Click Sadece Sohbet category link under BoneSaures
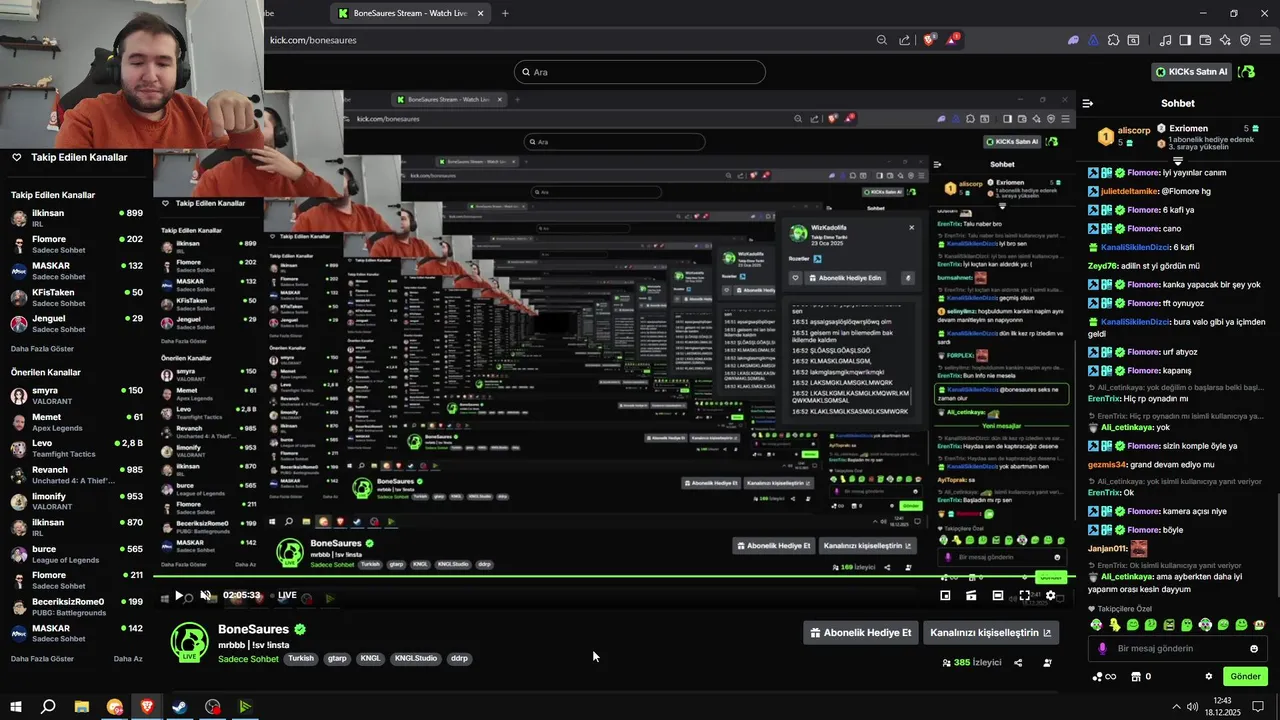 [248, 659]
